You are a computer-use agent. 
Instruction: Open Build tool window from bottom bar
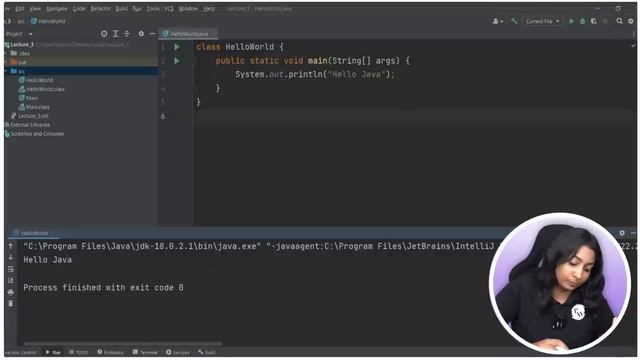207,352
